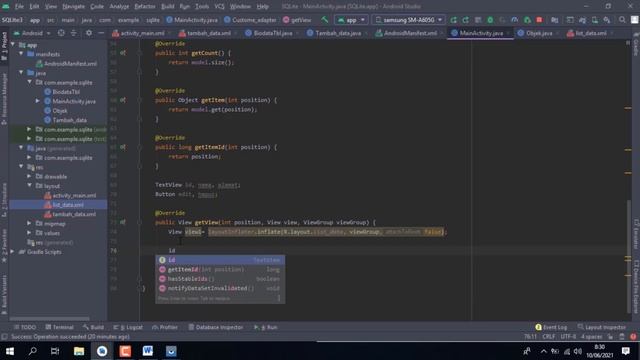Open the Logcat tool window
The width and height of the screenshot is (640, 360).
128,327
